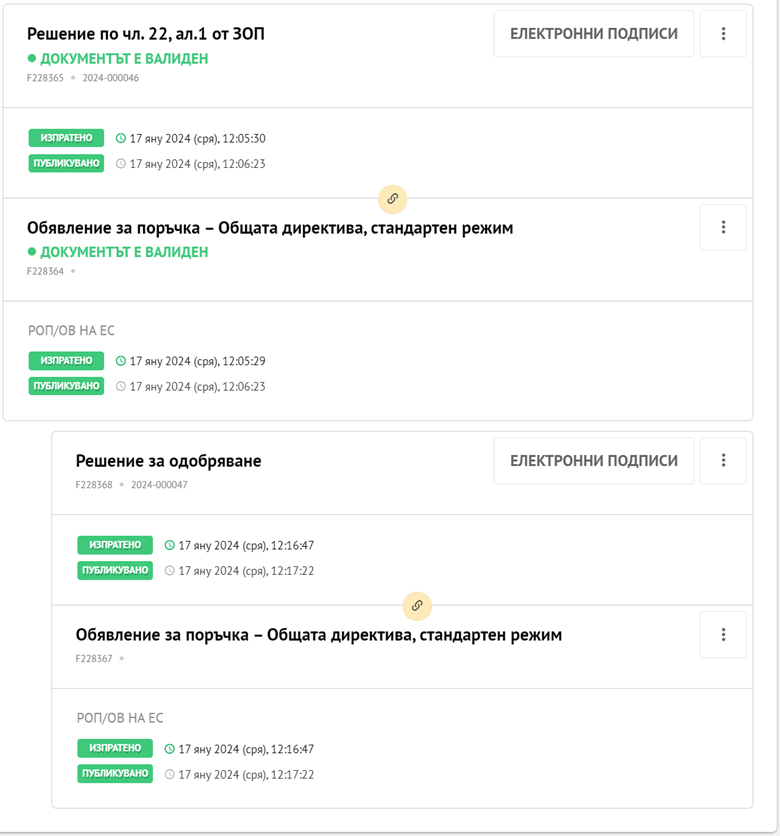
Task: Open second Обявление за поръчка title F228367
Action: 319,635
